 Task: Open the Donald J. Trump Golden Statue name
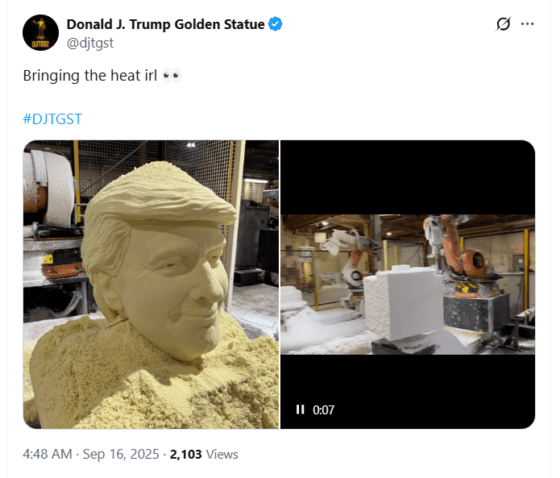point(166,24)
